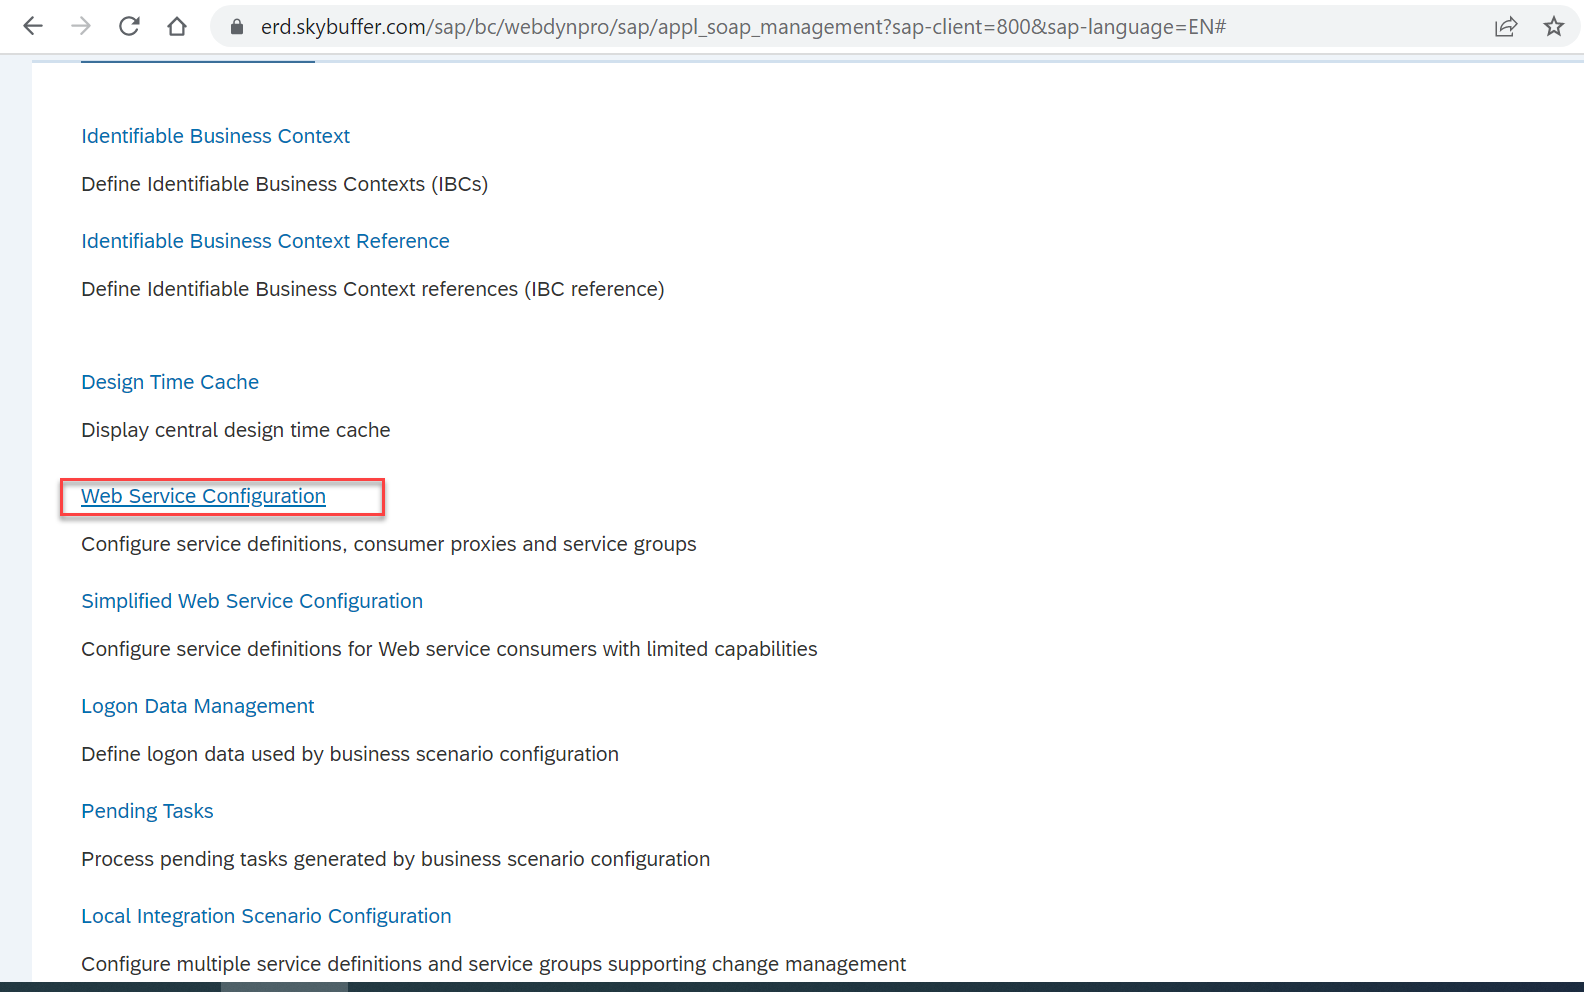
Task: Click 'Display central design time cache' text
Action: point(236,430)
